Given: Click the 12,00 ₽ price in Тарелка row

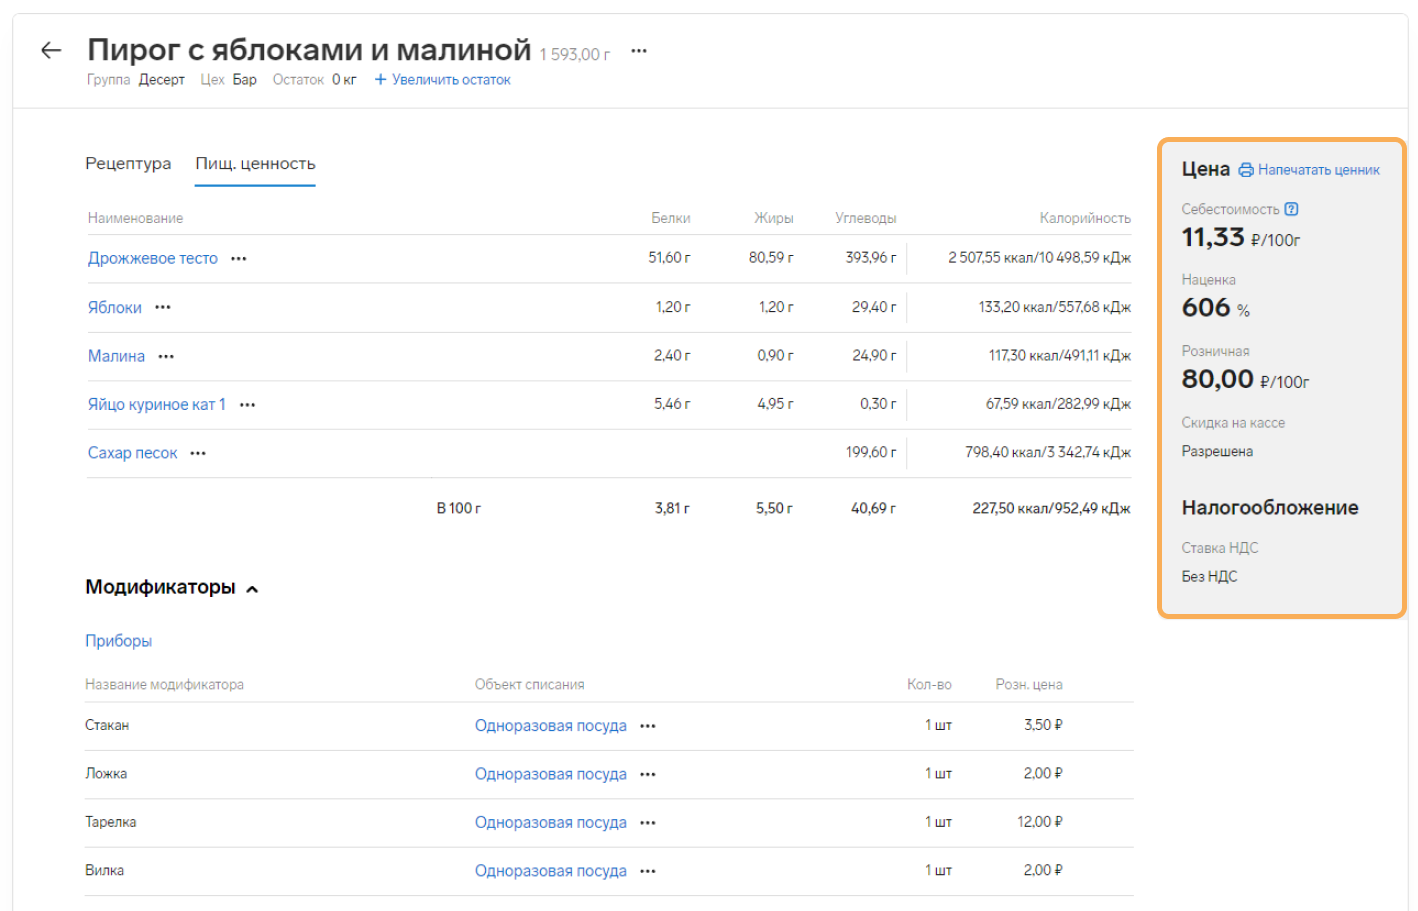Looking at the screenshot, I should (1040, 822).
